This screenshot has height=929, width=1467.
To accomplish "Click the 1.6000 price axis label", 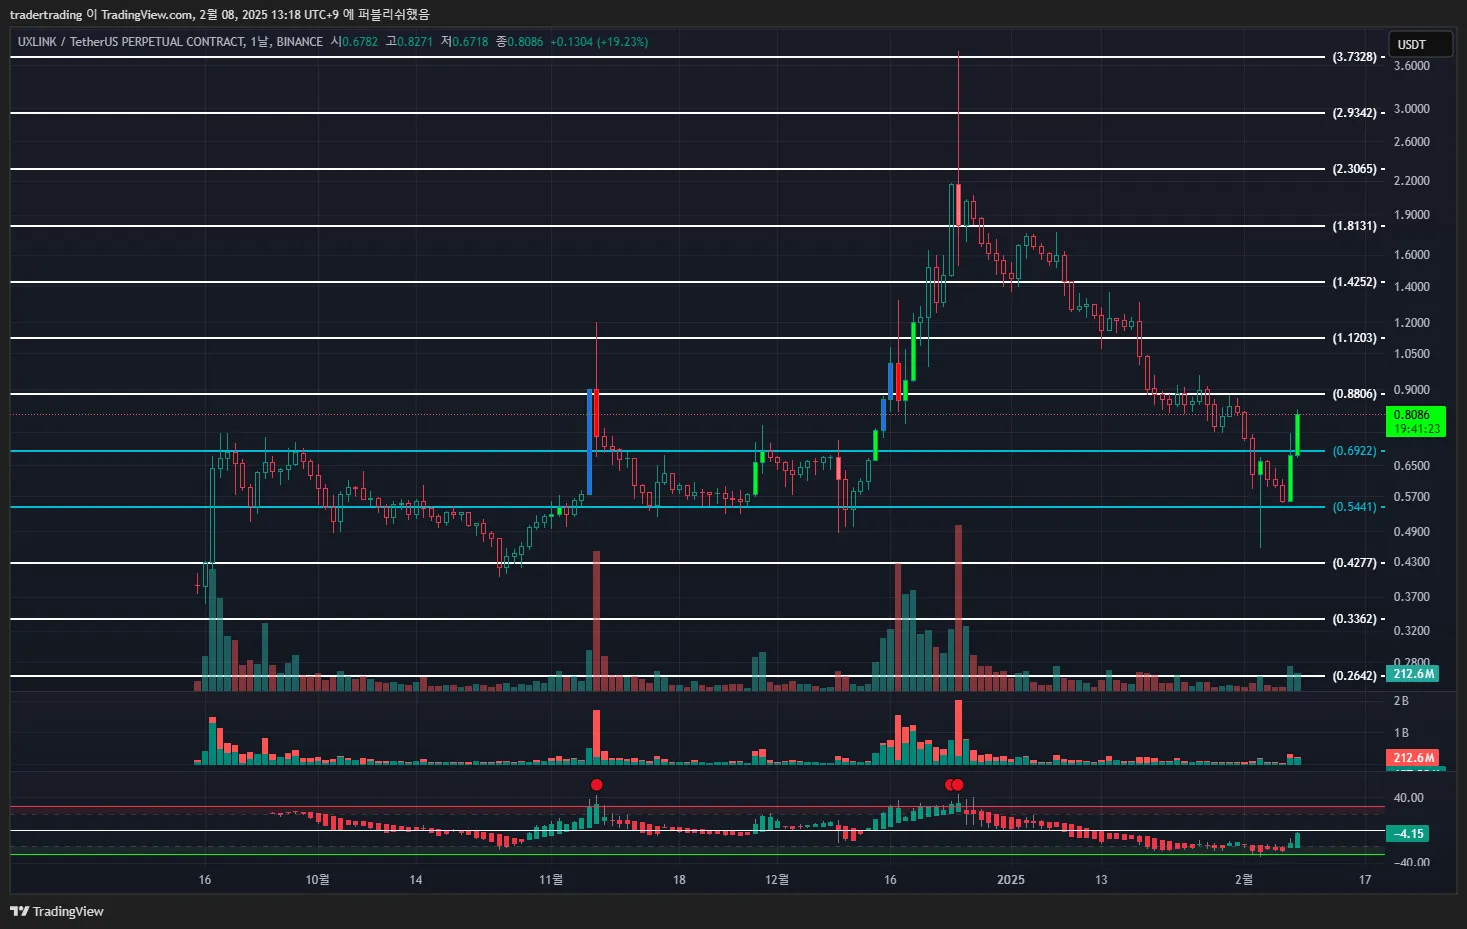I will click(x=1411, y=255).
